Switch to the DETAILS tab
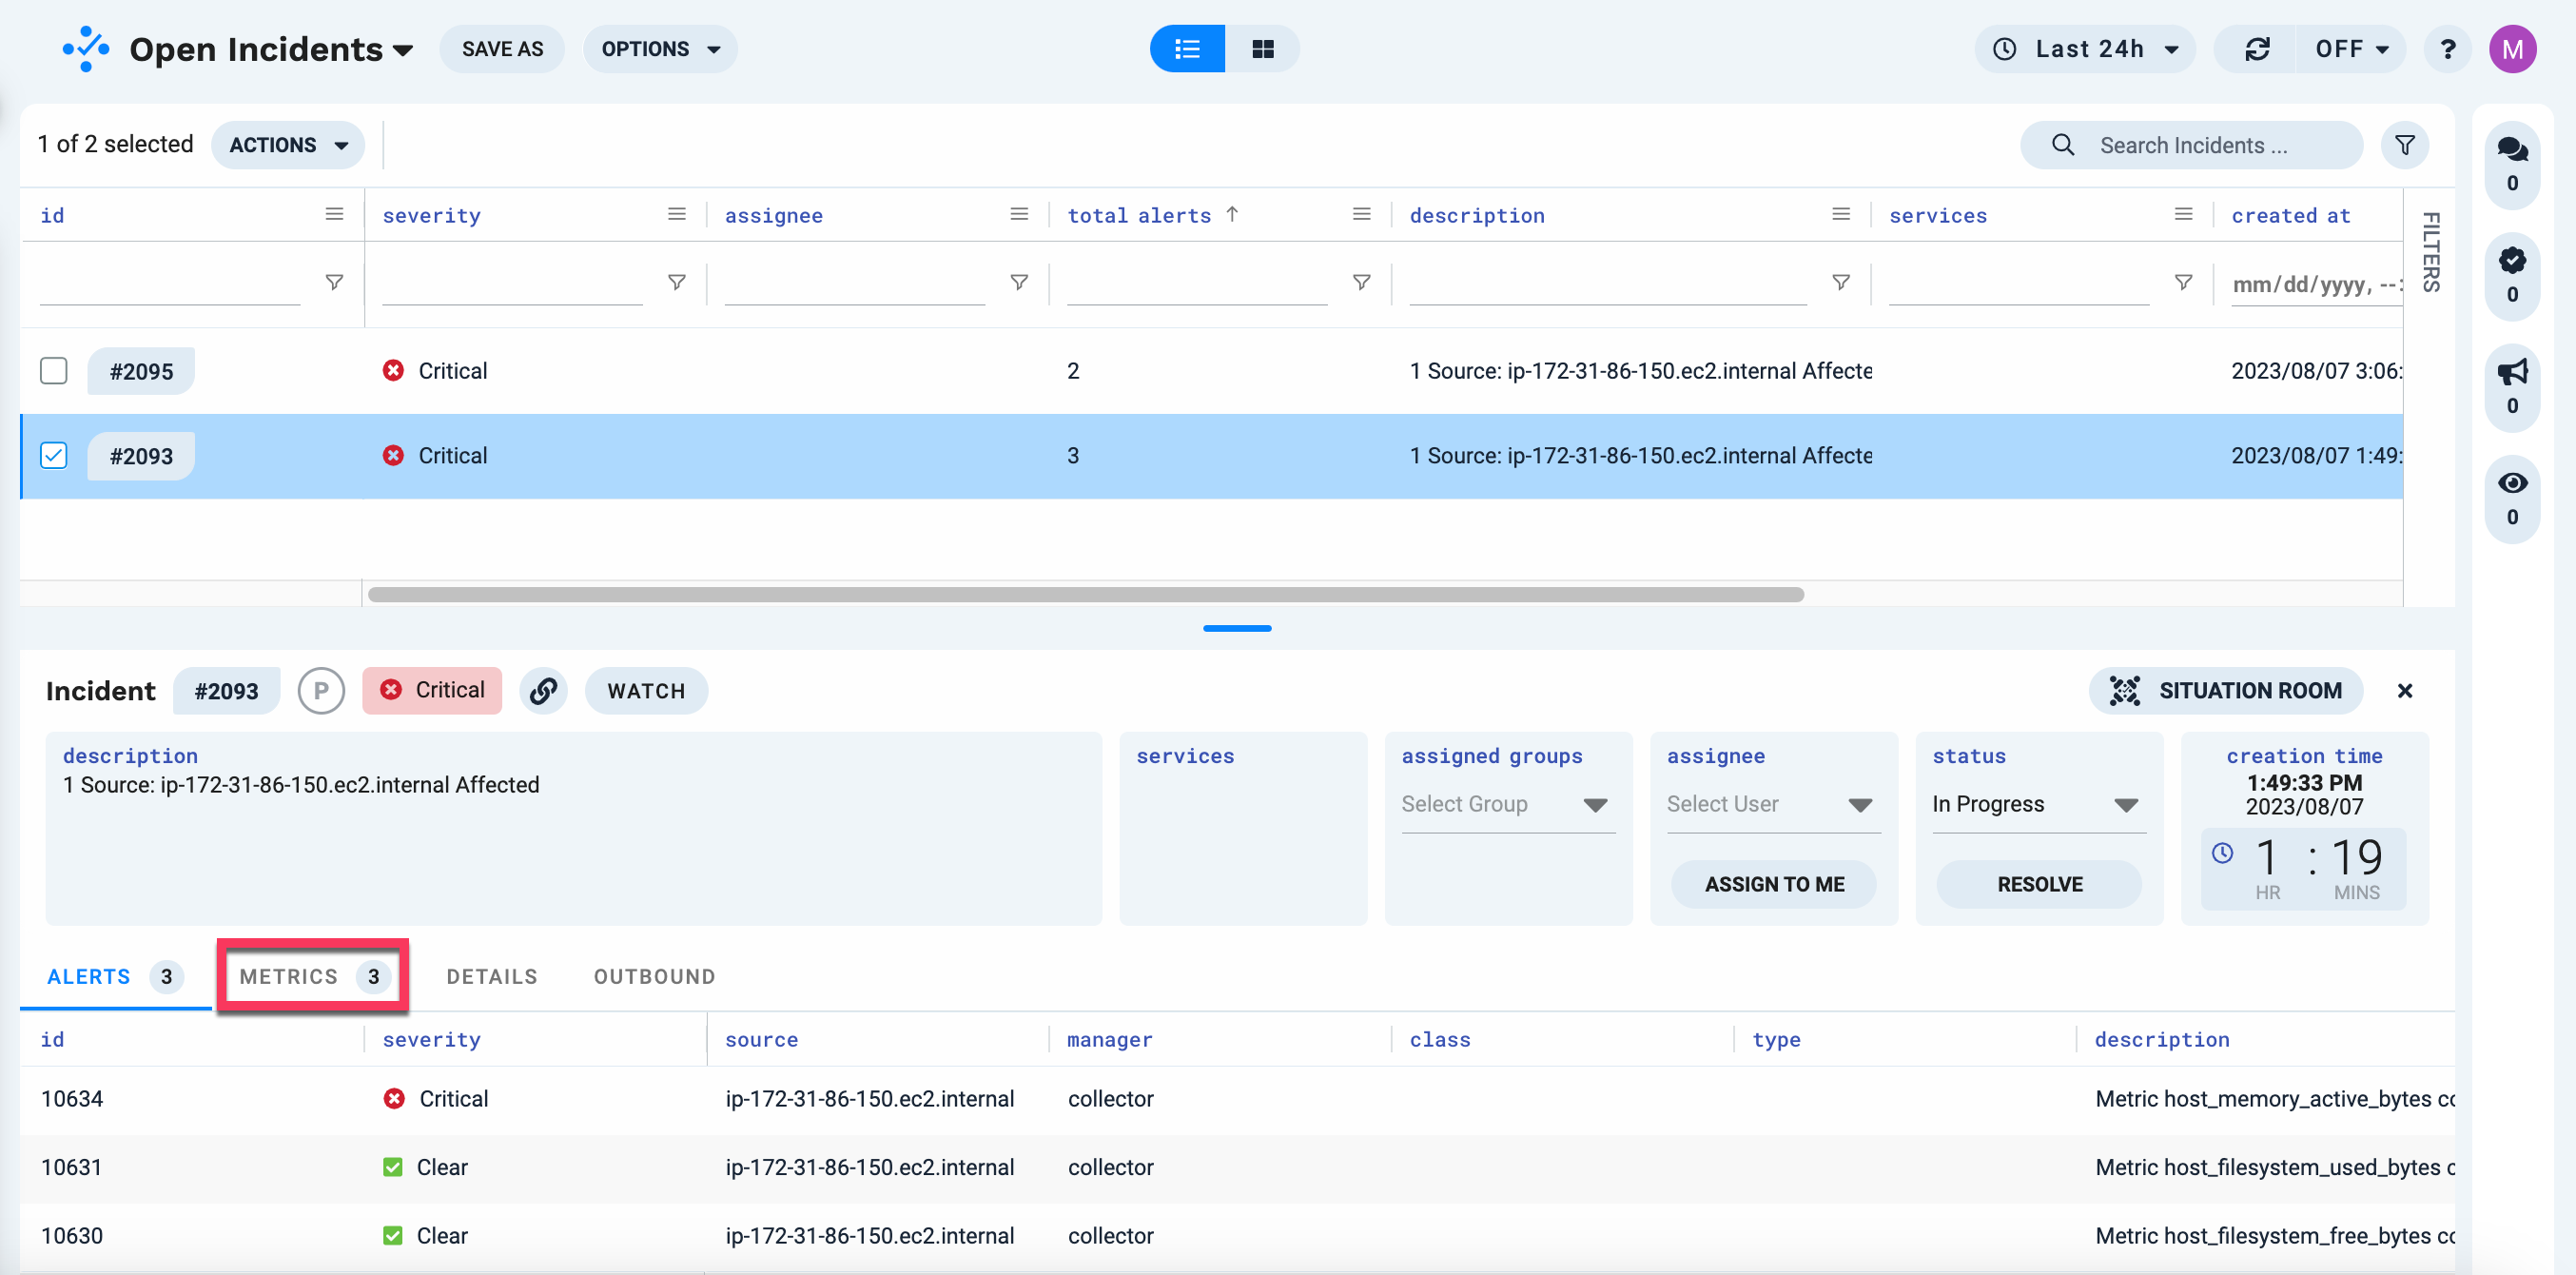The width and height of the screenshot is (2576, 1275). [x=491, y=976]
